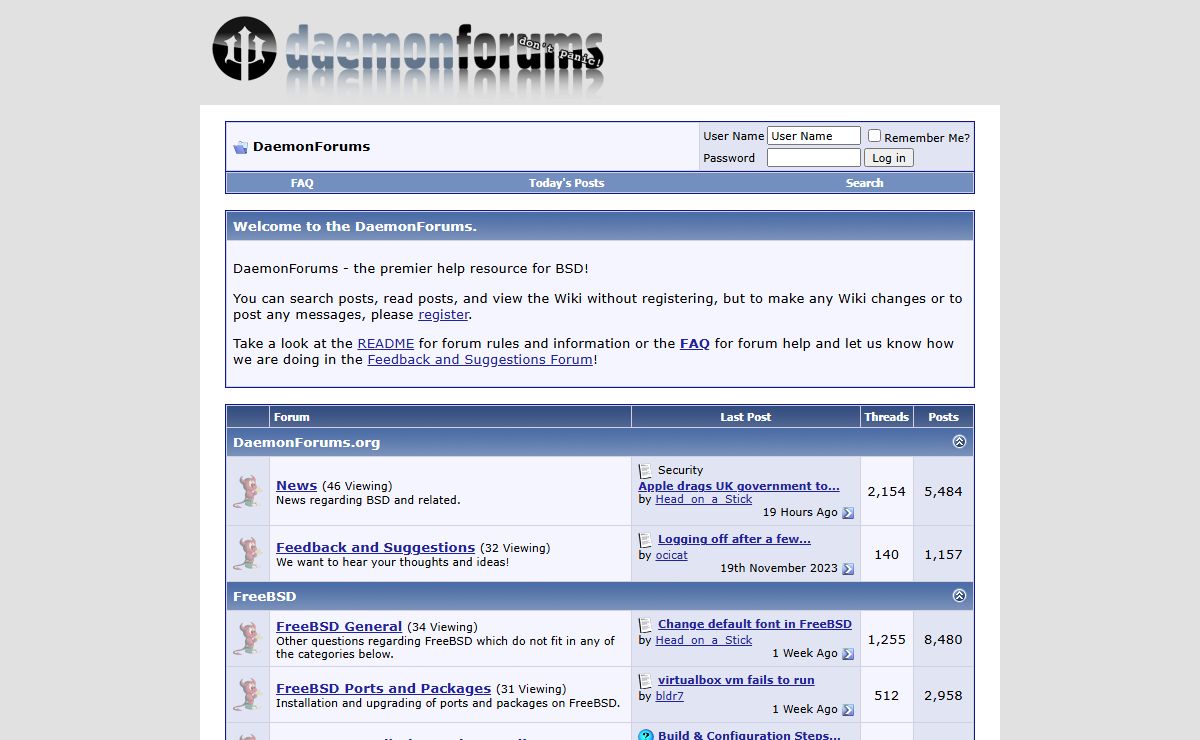This screenshot has height=740, width=1200.
Task: Click the News forum daemon mascot icon
Action: point(247,491)
